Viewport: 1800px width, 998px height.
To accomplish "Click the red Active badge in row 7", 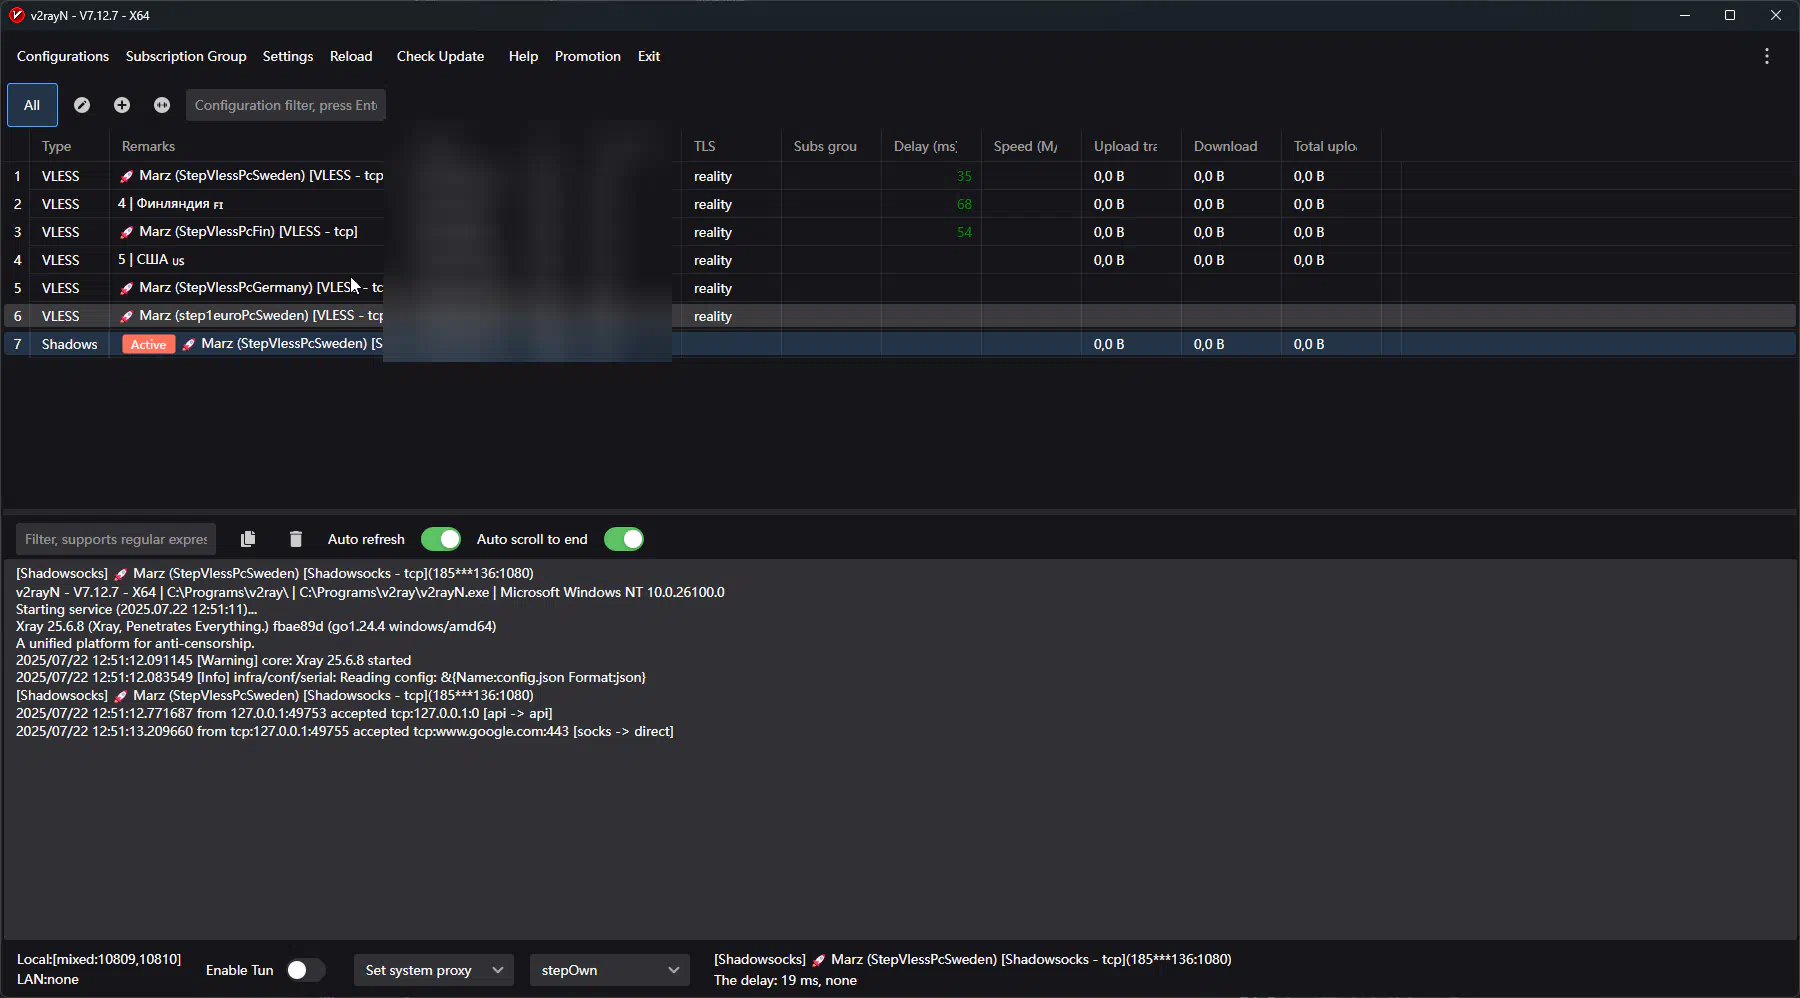I will (x=148, y=344).
